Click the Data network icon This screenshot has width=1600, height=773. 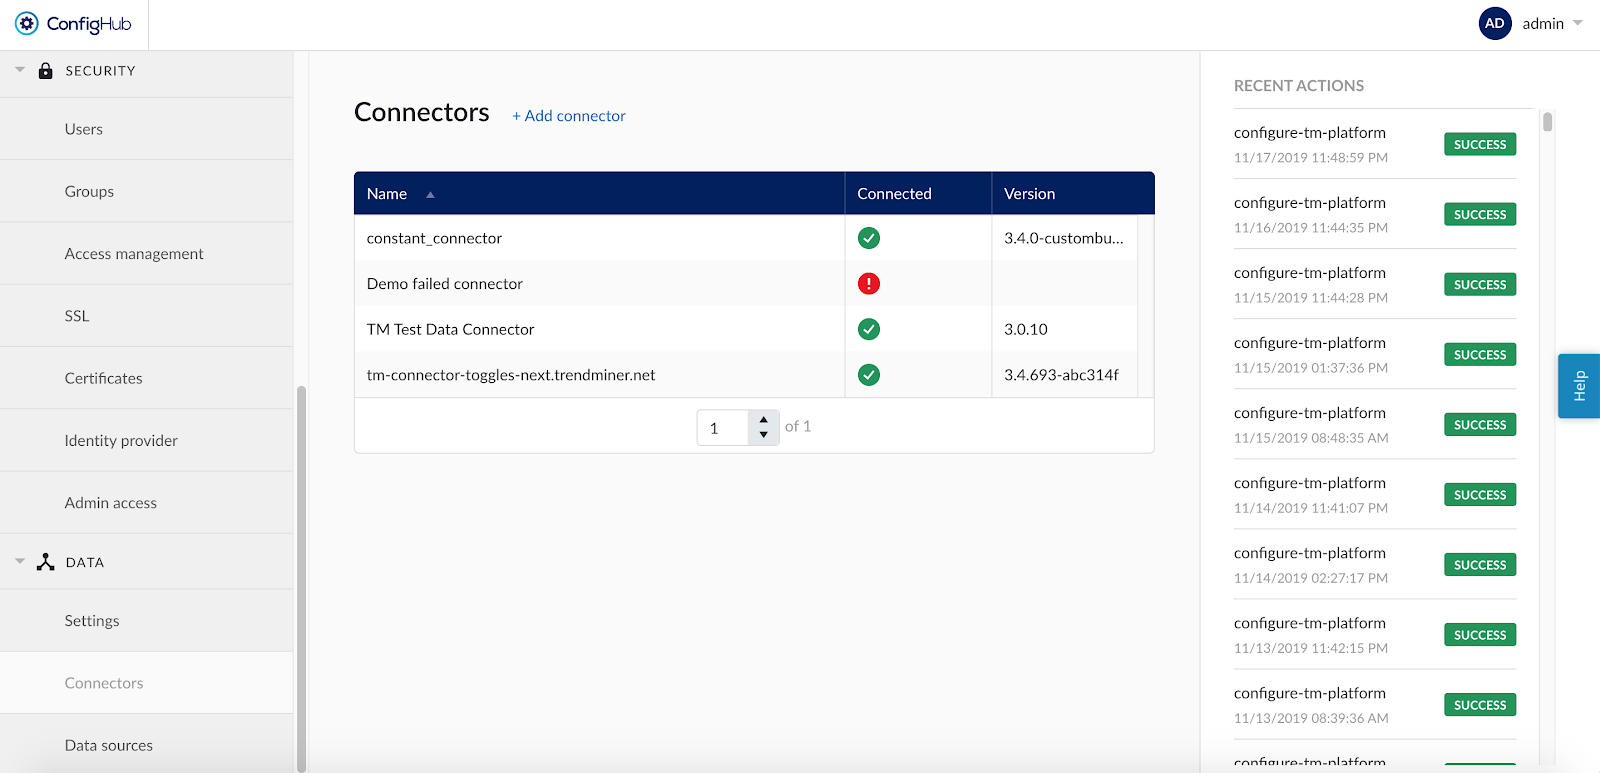pos(45,562)
